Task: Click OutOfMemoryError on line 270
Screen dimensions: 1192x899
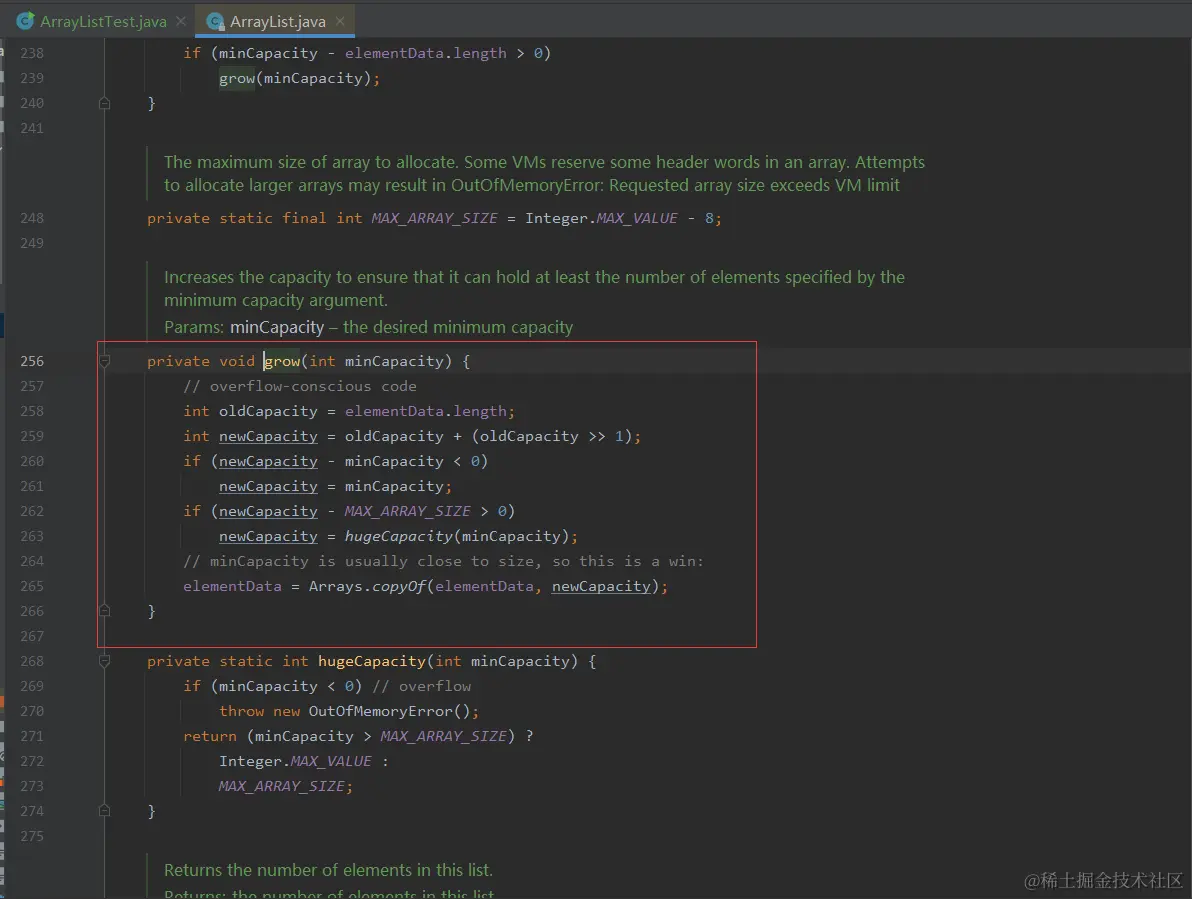Action: (x=380, y=711)
